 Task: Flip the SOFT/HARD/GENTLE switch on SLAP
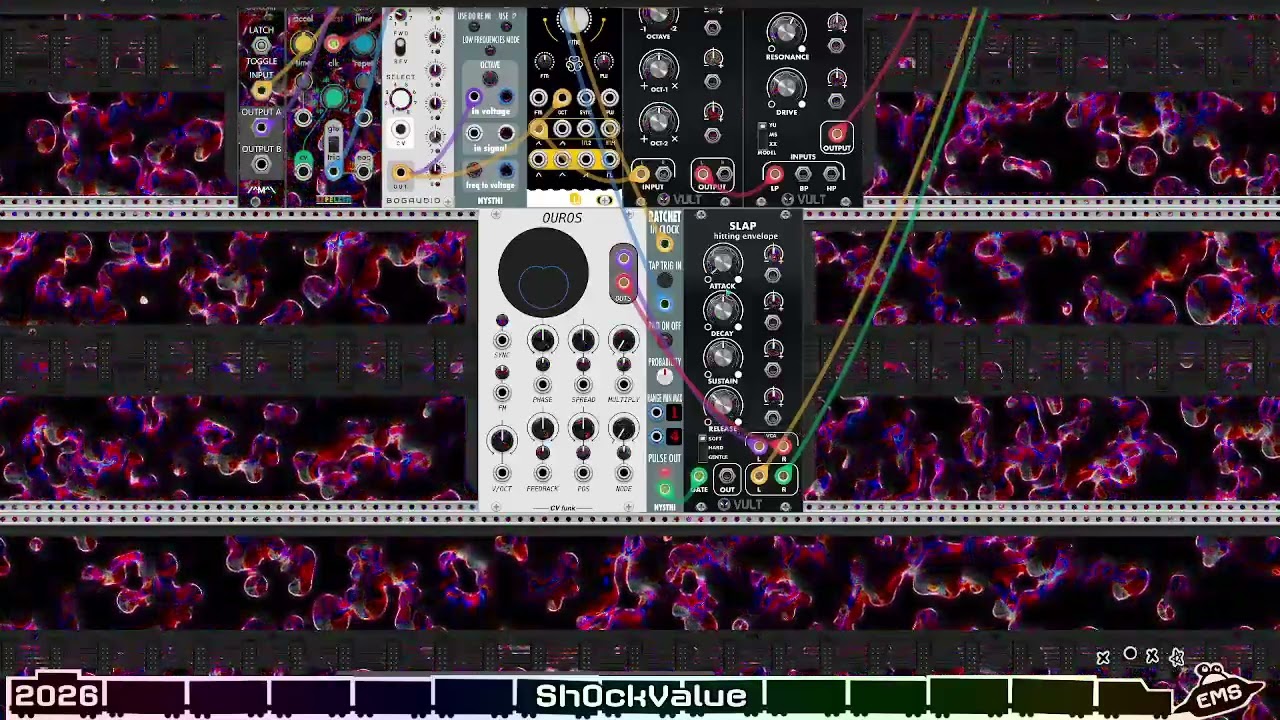(703, 447)
